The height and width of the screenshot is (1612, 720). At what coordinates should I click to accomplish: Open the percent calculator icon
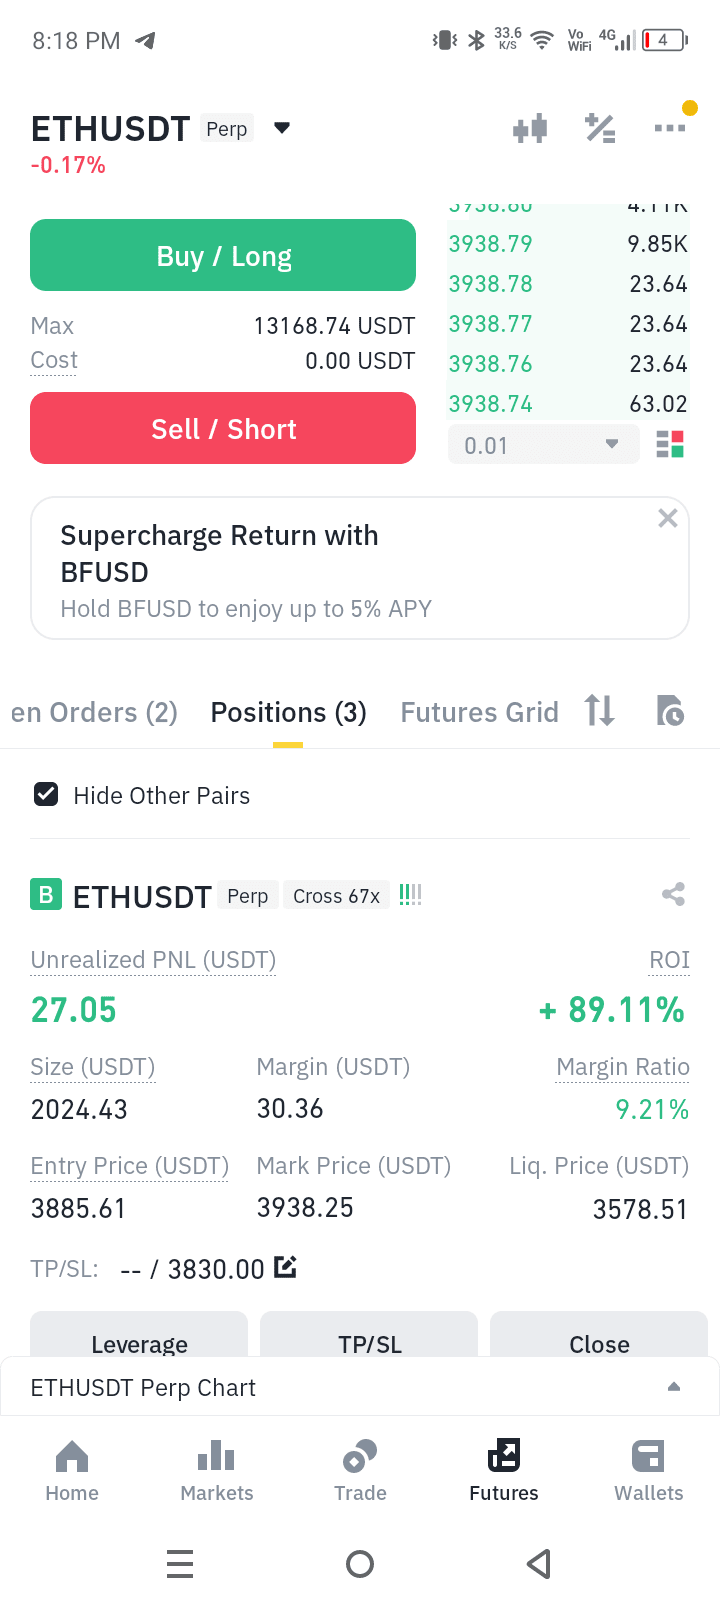tap(600, 128)
